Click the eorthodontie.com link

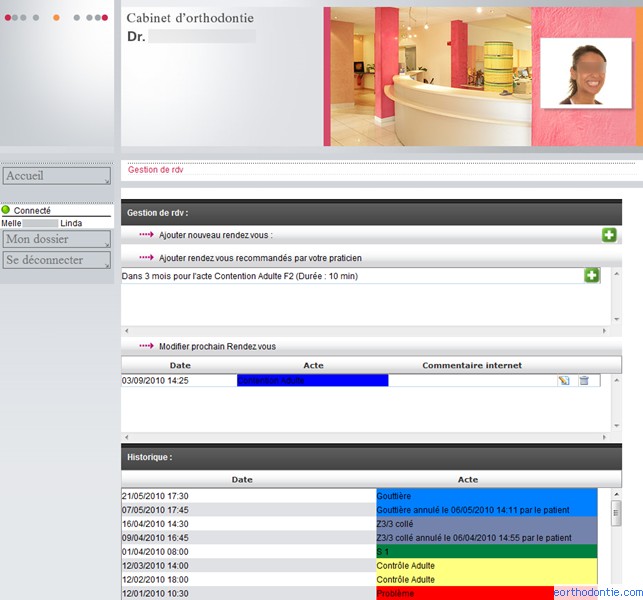pyautogui.click(x=593, y=592)
